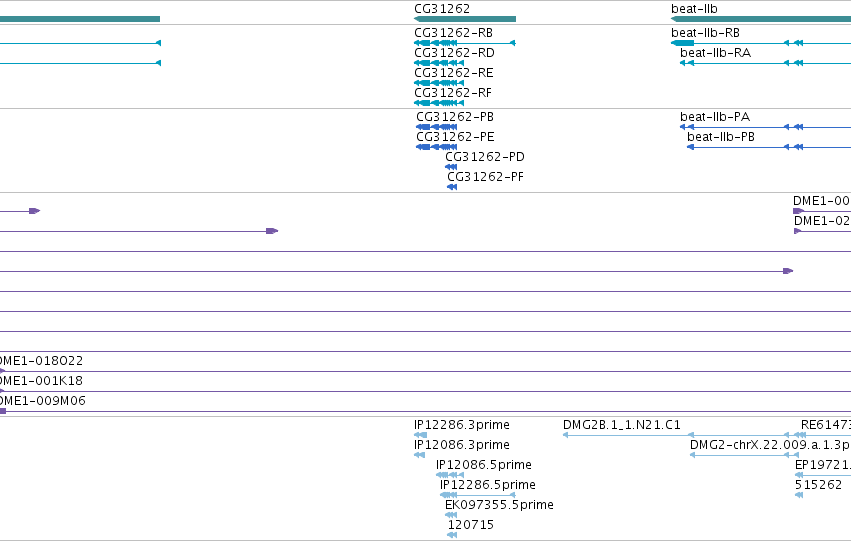This screenshot has width=851, height=541.
Task: Select the CG31262-RD transcript glyph
Action: [439, 63]
